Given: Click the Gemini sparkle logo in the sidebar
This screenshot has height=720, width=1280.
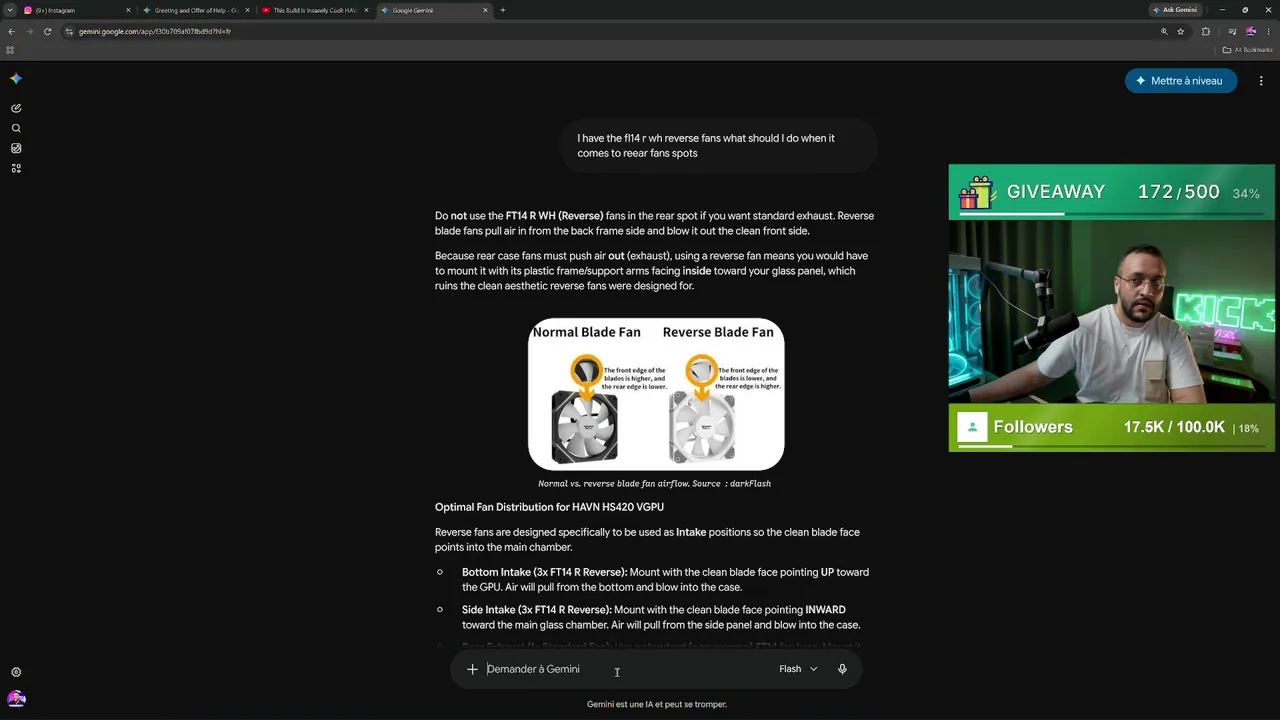Looking at the screenshot, I should pos(16,79).
